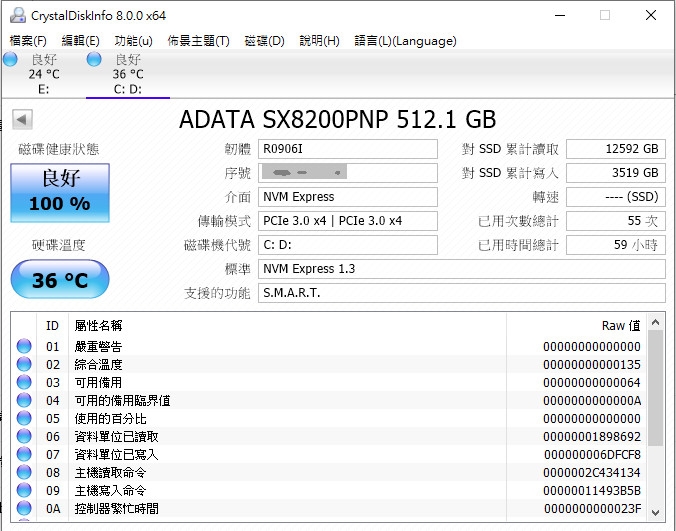676x531 pixels.
Task: Click raw value 0000000000000A
Action: pyautogui.click(x=592, y=401)
